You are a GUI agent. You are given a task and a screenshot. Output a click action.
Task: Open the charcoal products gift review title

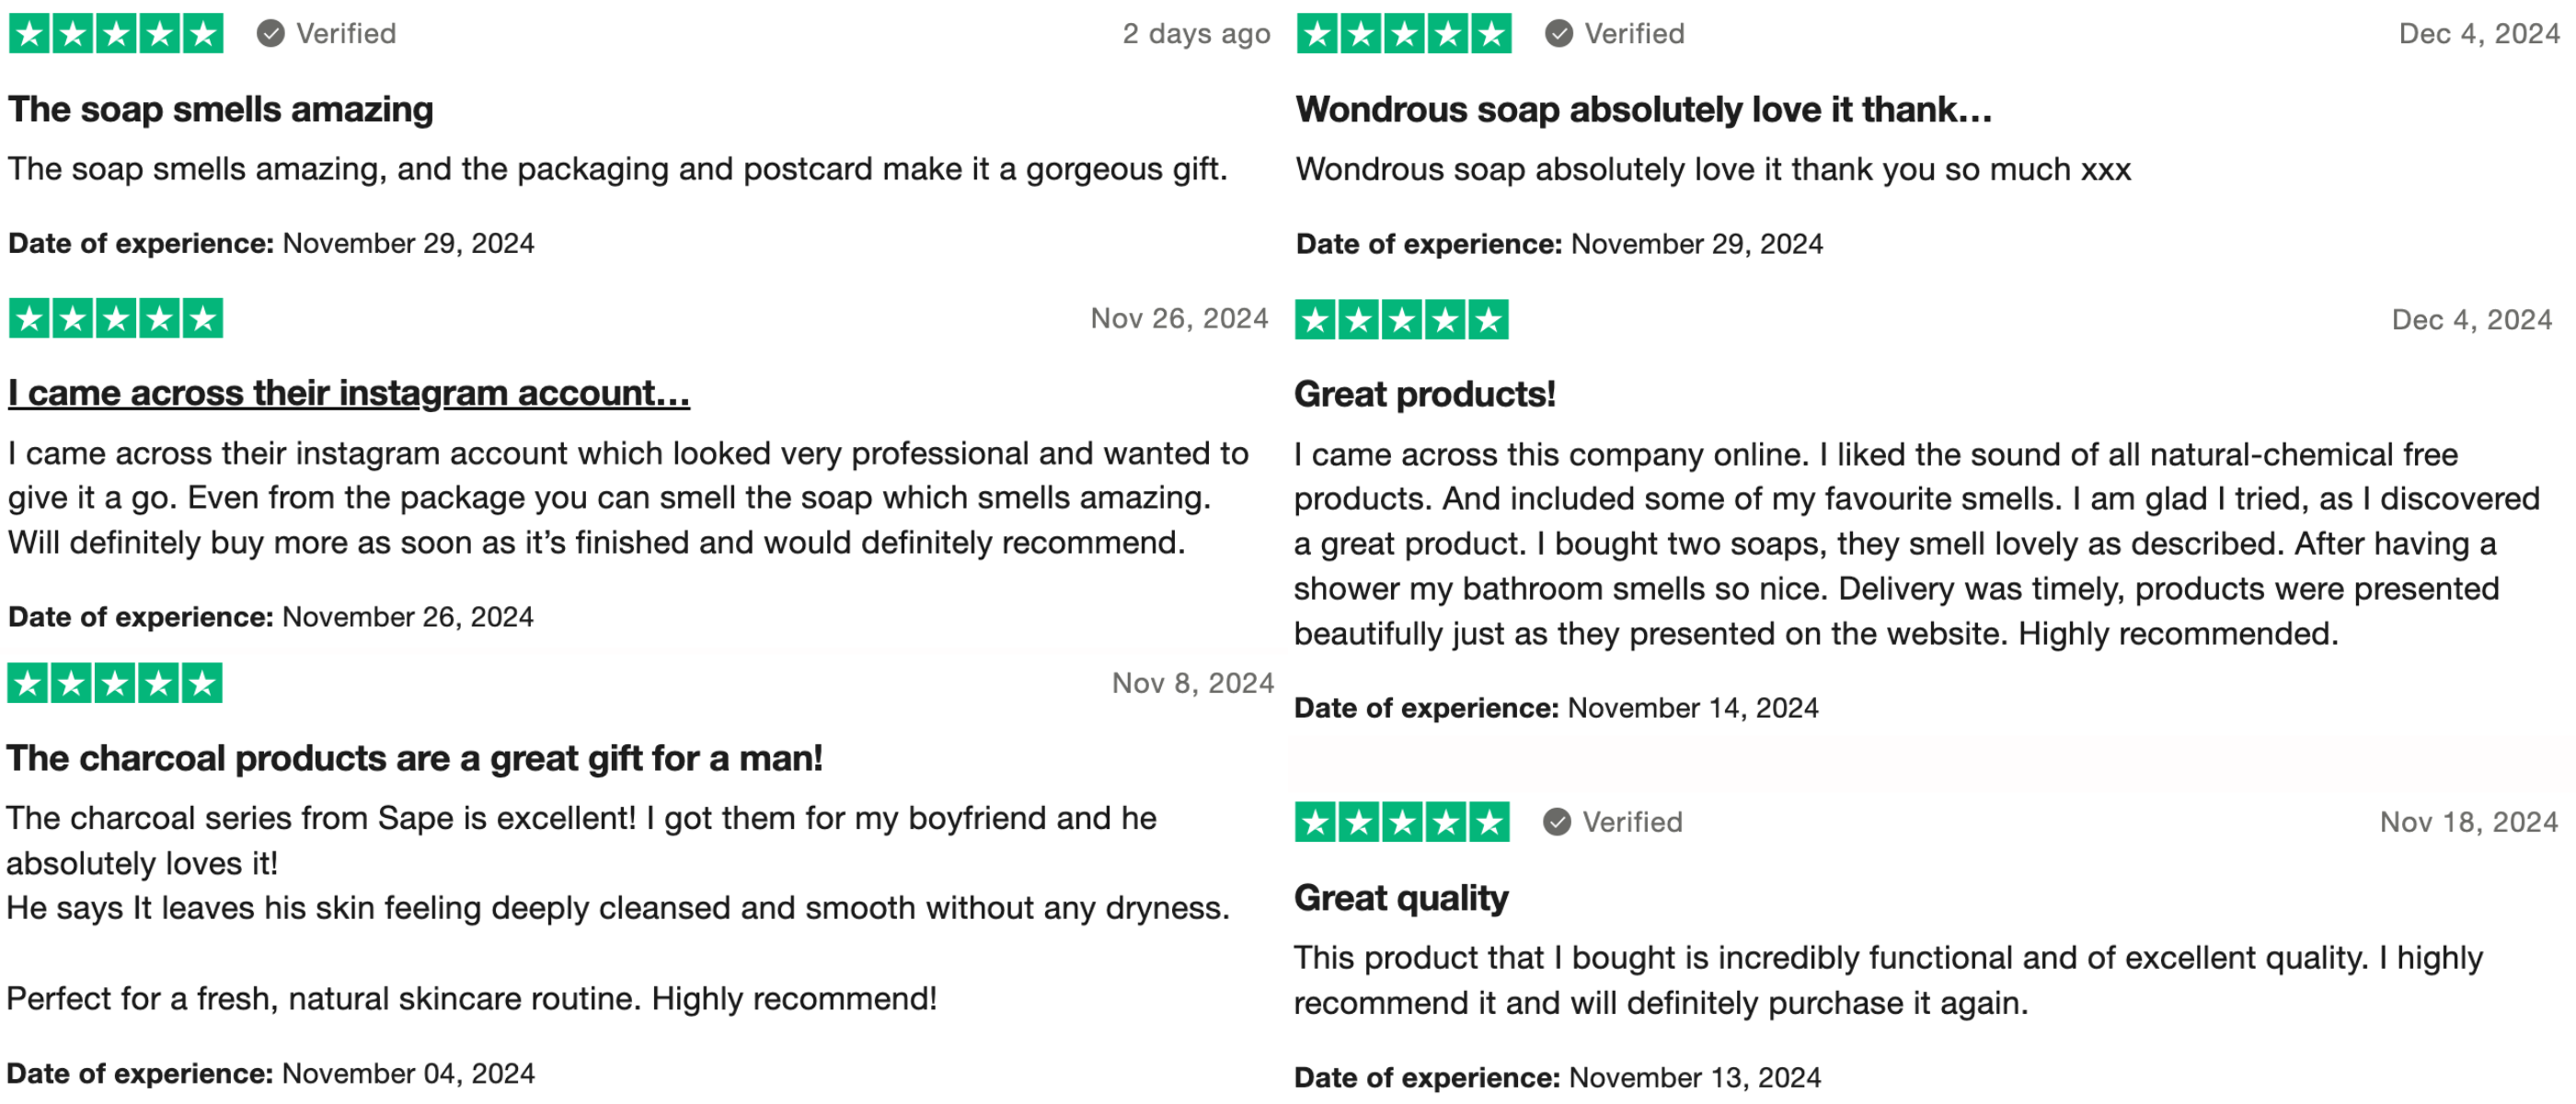[x=414, y=758]
